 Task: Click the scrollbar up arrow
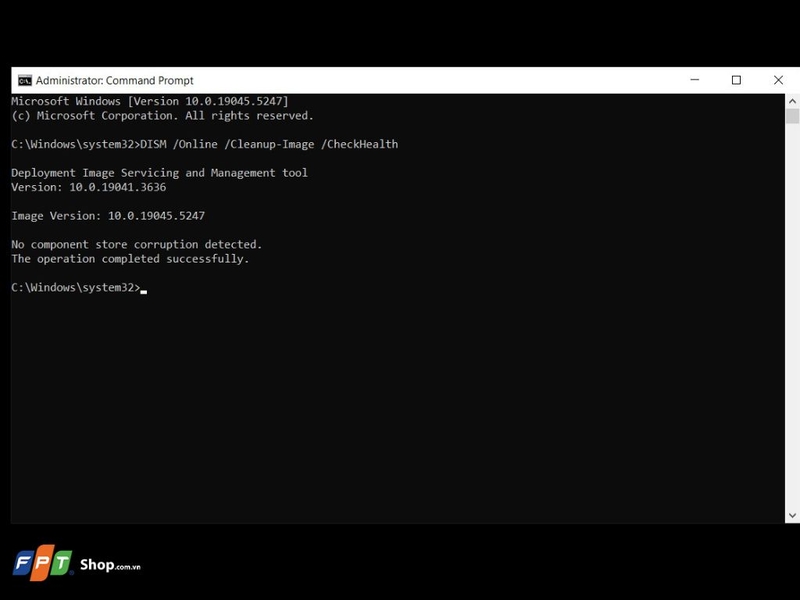pyautogui.click(x=792, y=99)
